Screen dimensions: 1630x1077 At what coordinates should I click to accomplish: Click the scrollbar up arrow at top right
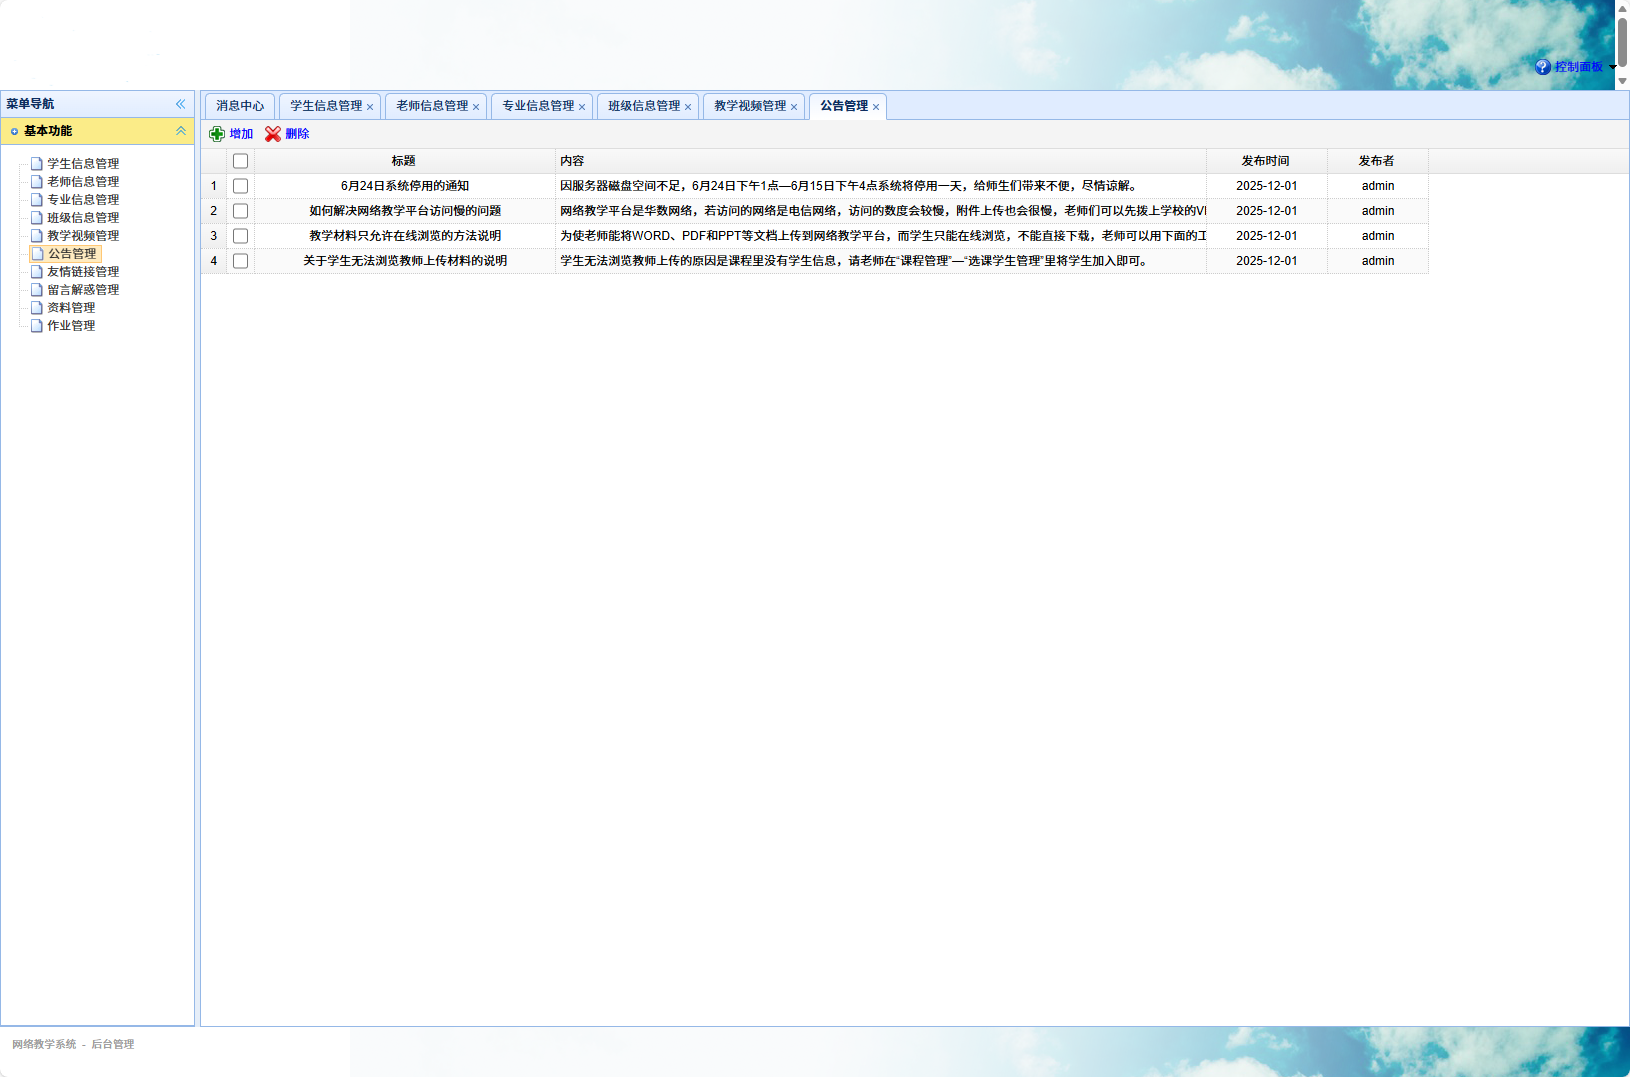point(1623,8)
